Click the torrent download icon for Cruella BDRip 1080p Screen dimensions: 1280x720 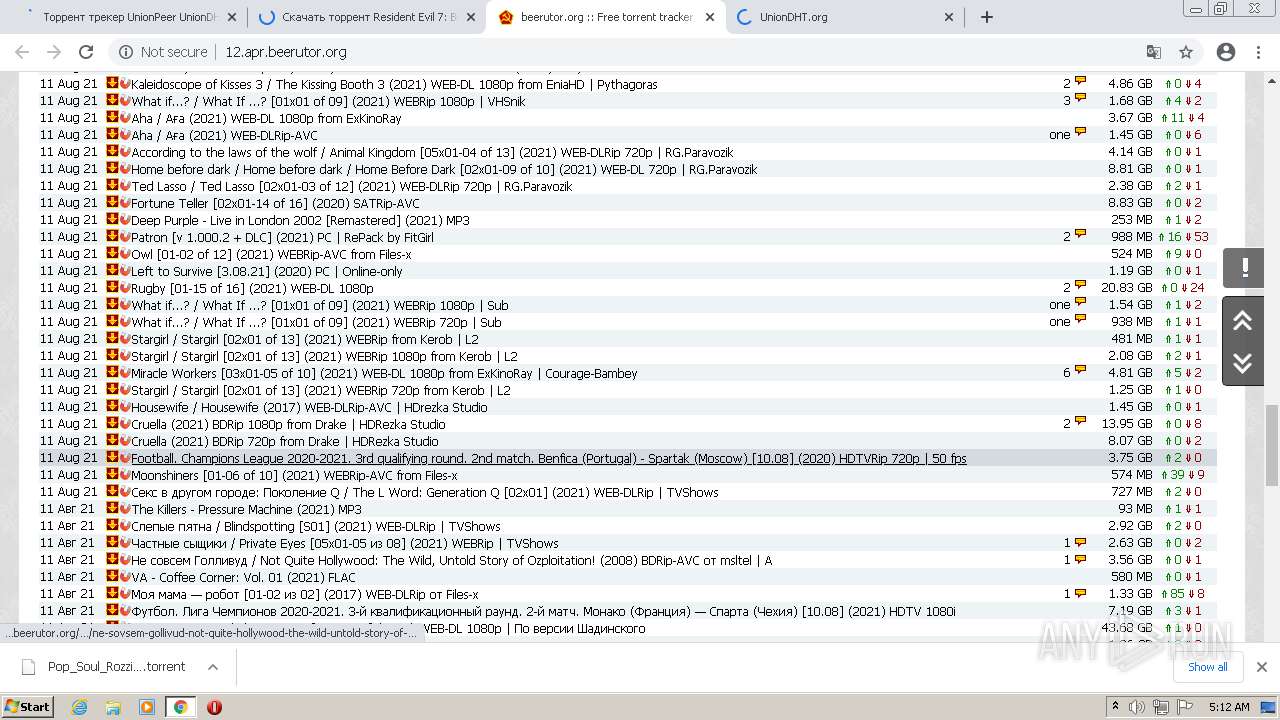(x=112, y=424)
